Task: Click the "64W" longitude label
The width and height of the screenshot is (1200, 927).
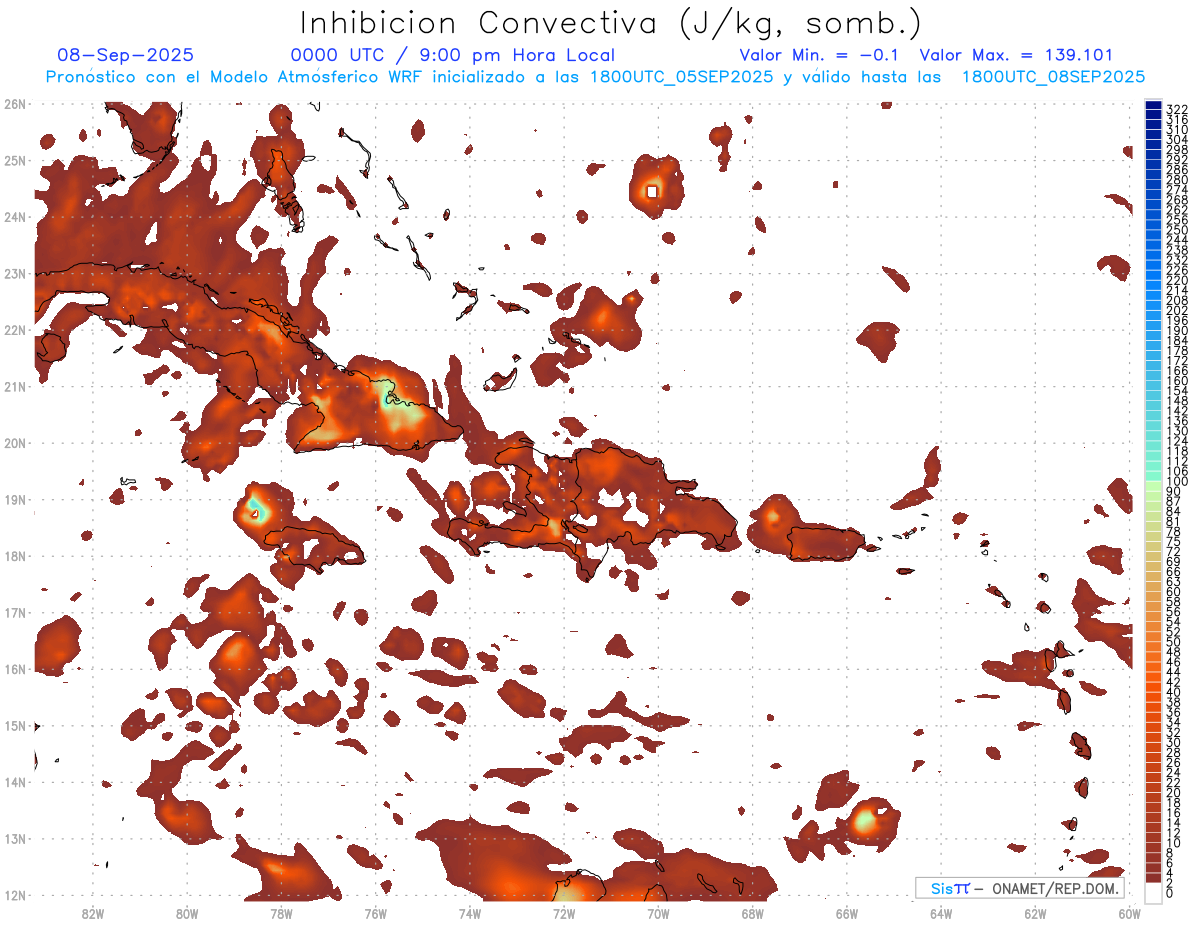Action: (941, 913)
